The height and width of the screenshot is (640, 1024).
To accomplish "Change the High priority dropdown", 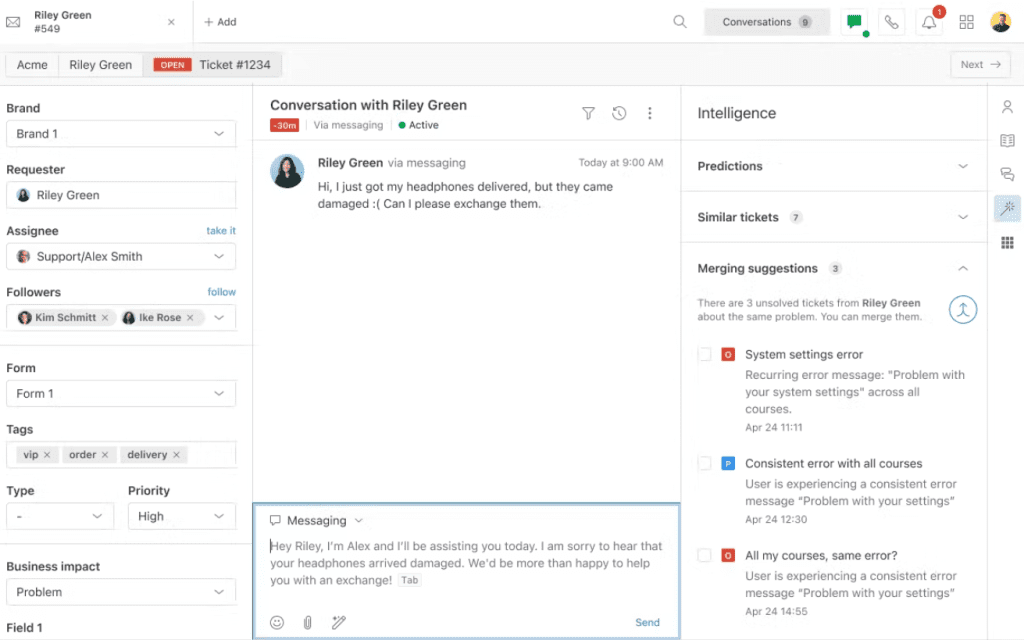I will [181, 516].
